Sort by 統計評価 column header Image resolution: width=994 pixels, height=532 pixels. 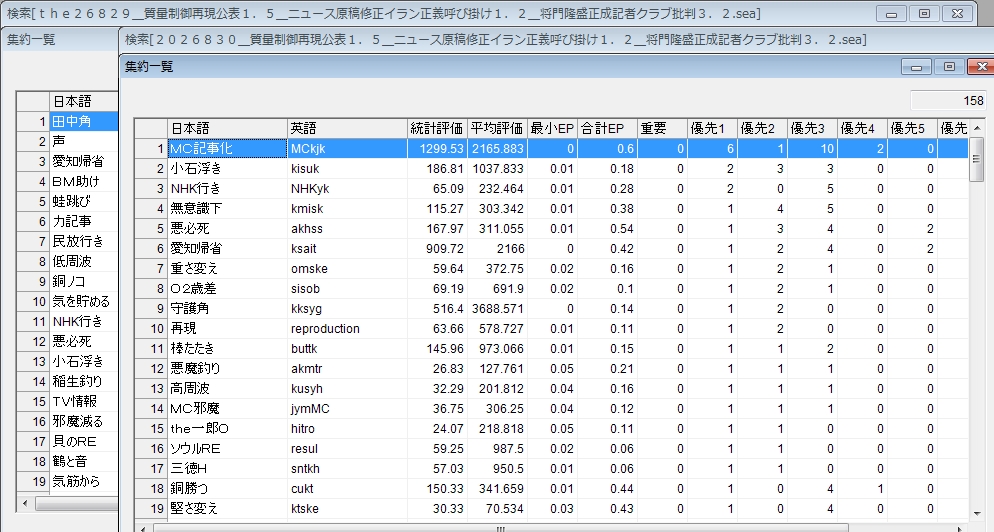[x=437, y=128]
